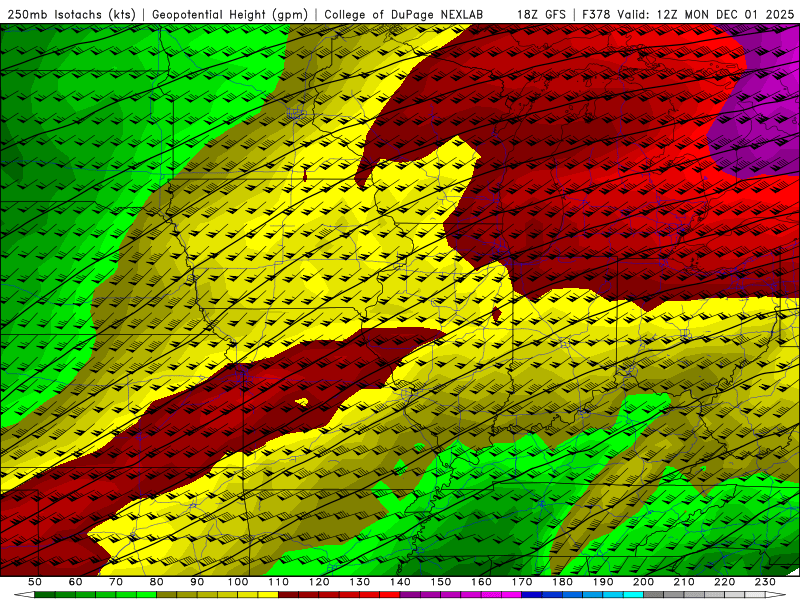Click the 190 label on color scale
800x600 pixels.
[x=603, y=582]
